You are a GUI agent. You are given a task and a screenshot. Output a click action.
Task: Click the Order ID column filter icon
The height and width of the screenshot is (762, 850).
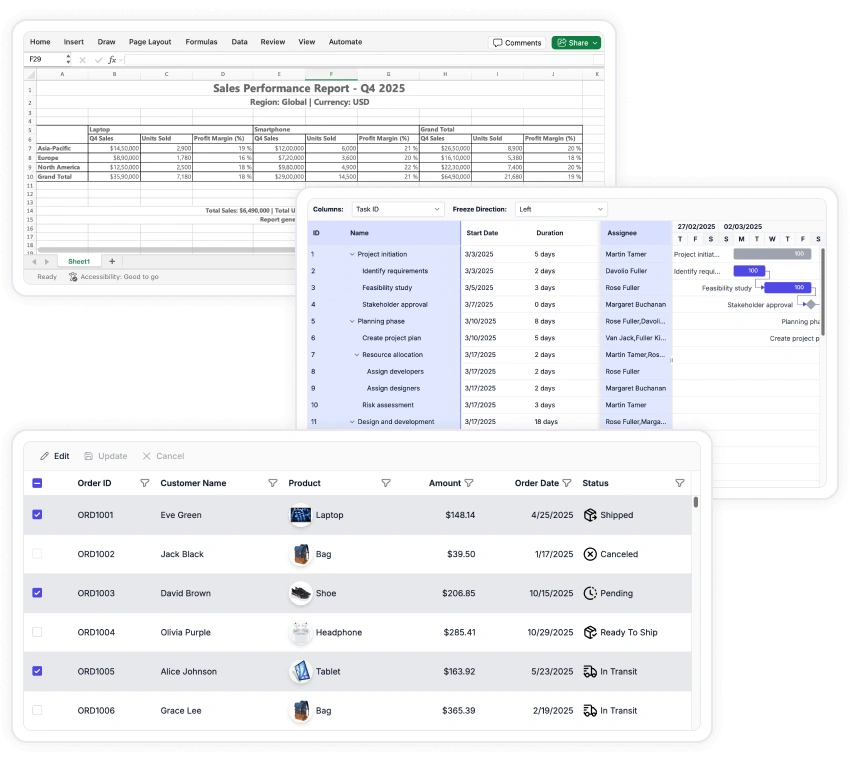144,483
